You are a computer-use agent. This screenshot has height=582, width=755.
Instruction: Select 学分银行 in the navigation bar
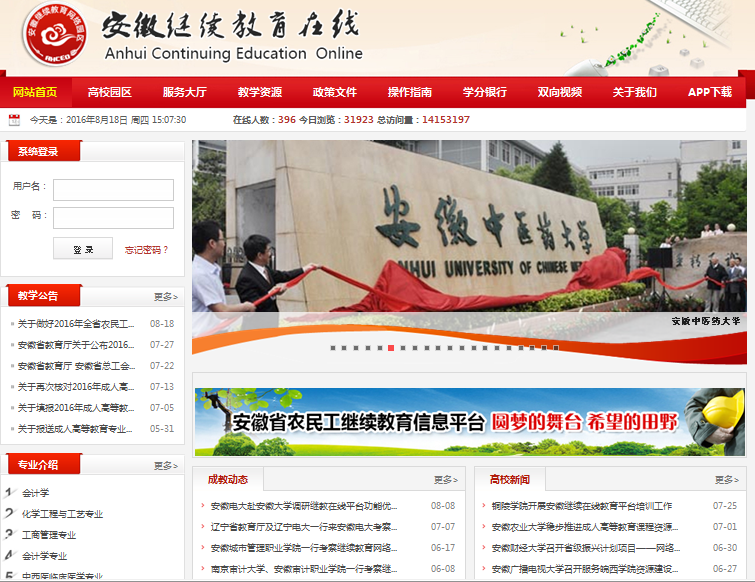(x=485, y=92)
